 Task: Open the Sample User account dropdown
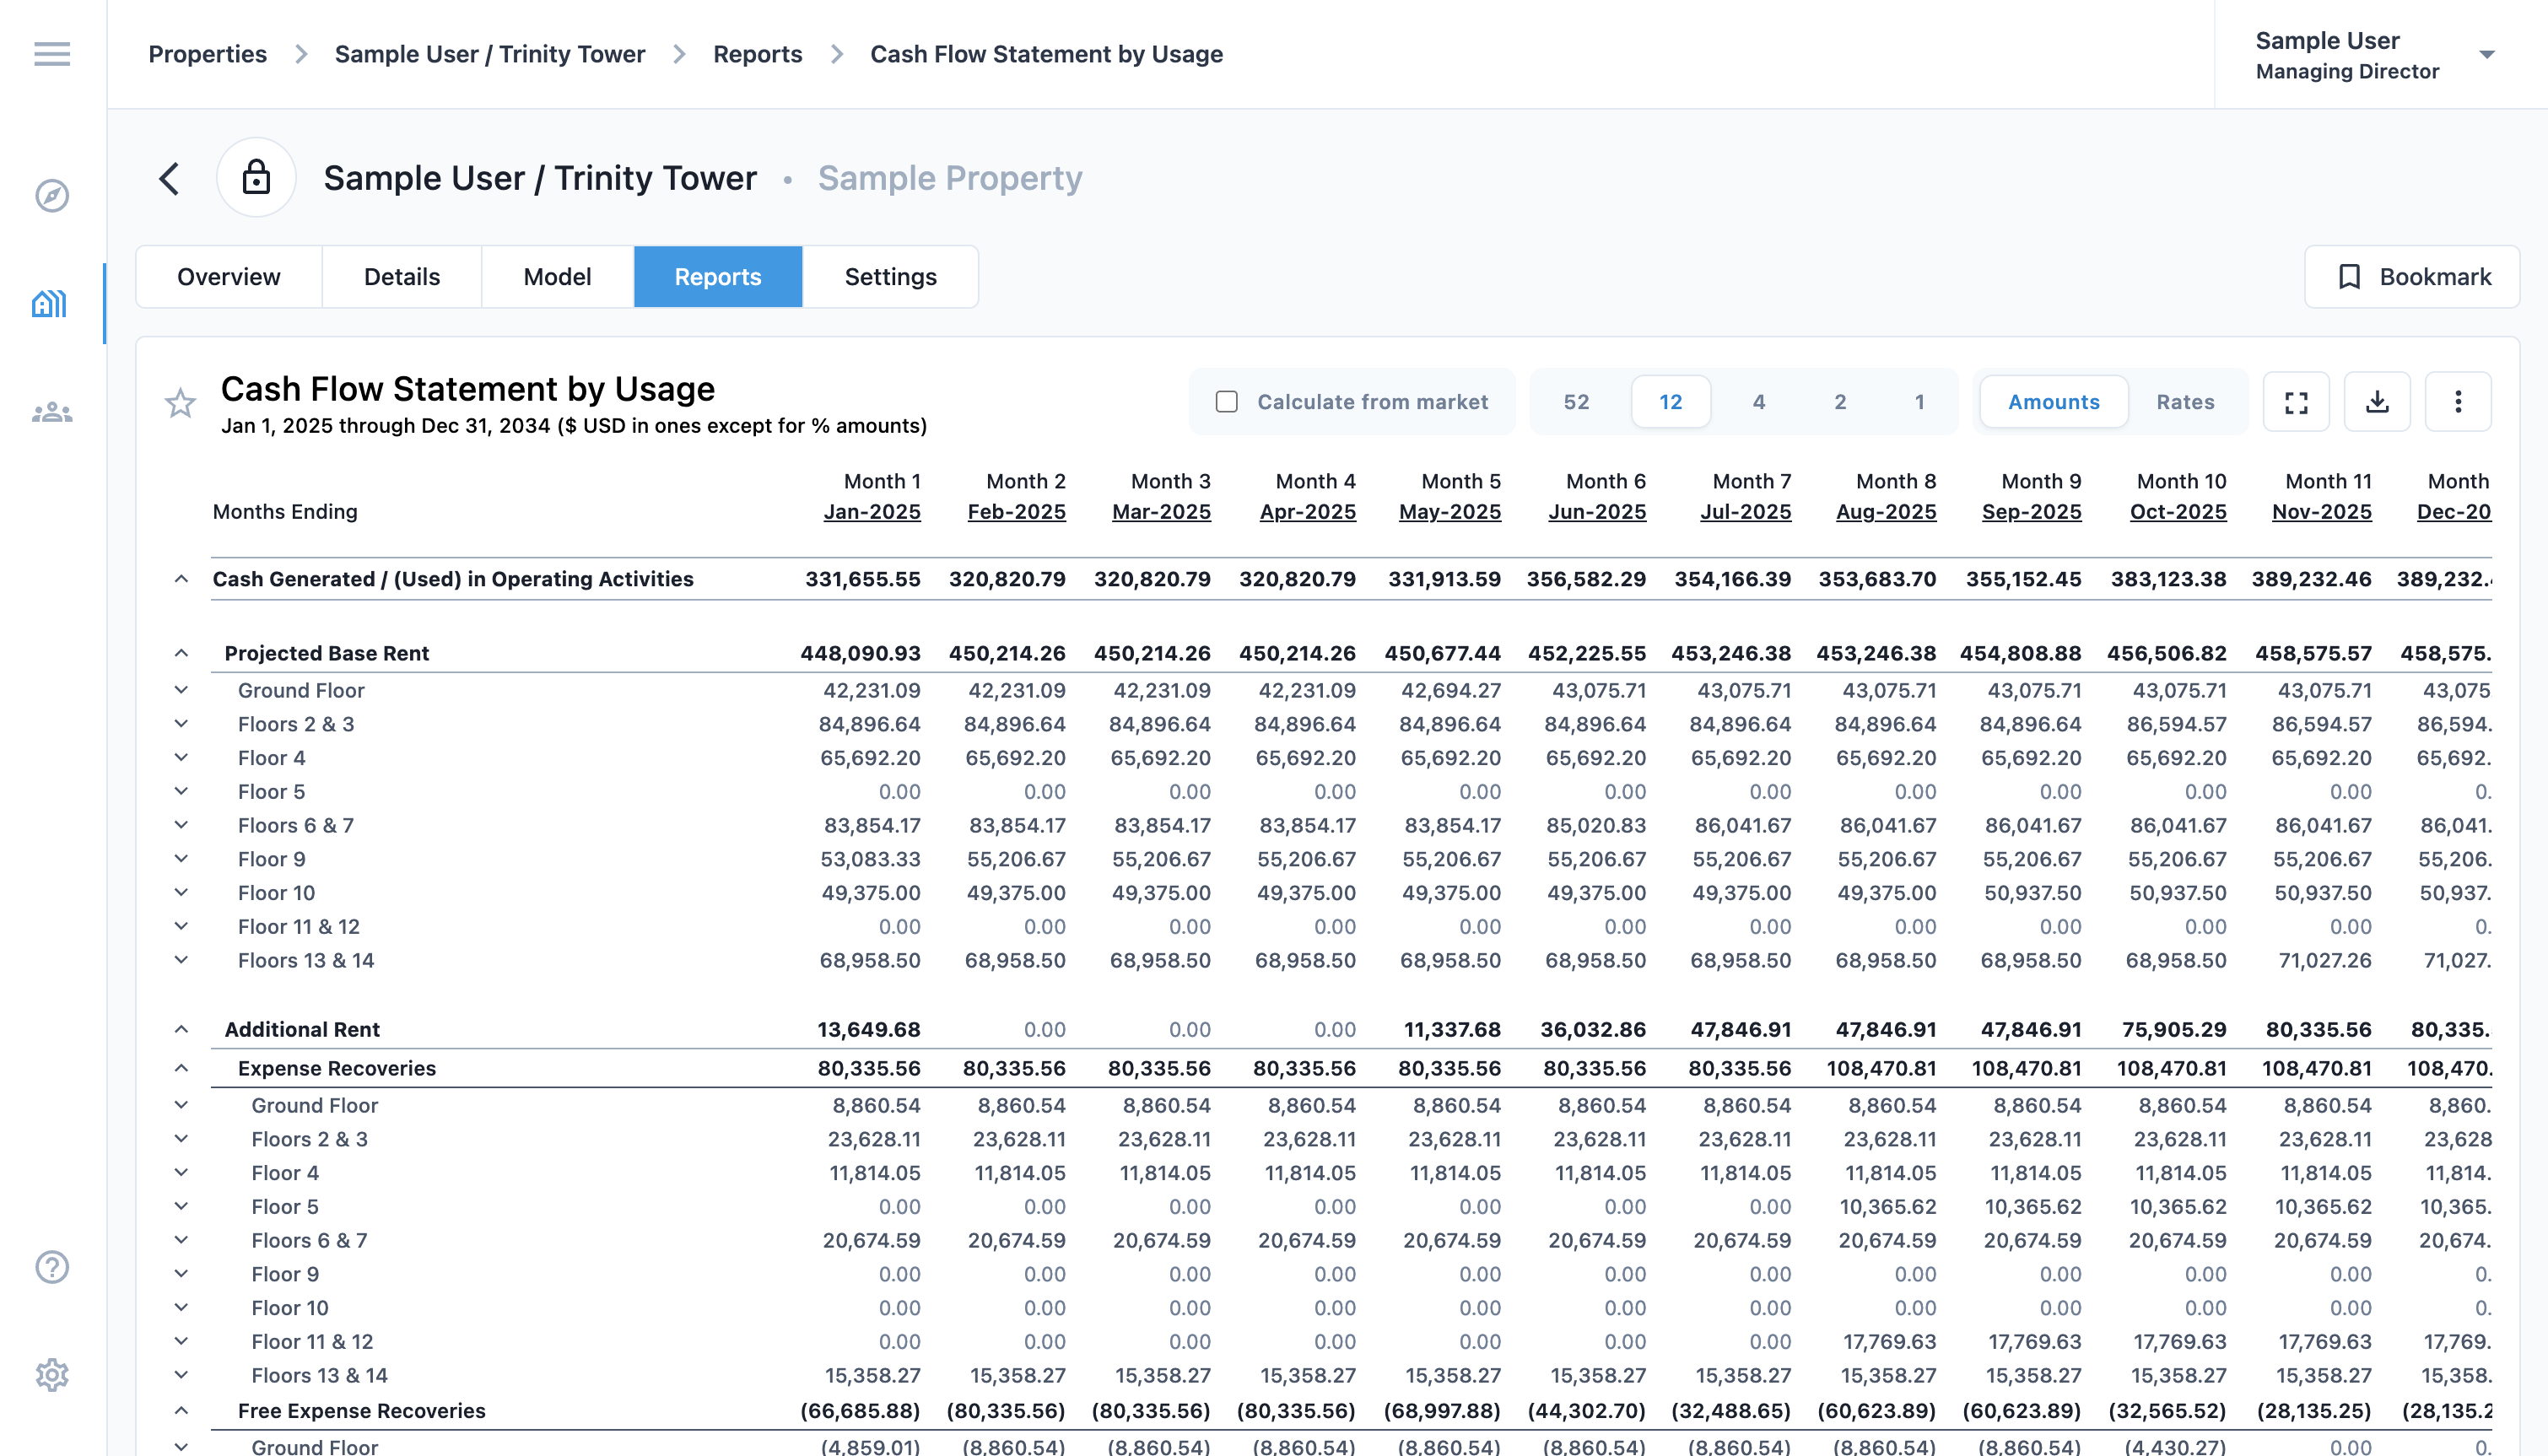coord(2489,54)
